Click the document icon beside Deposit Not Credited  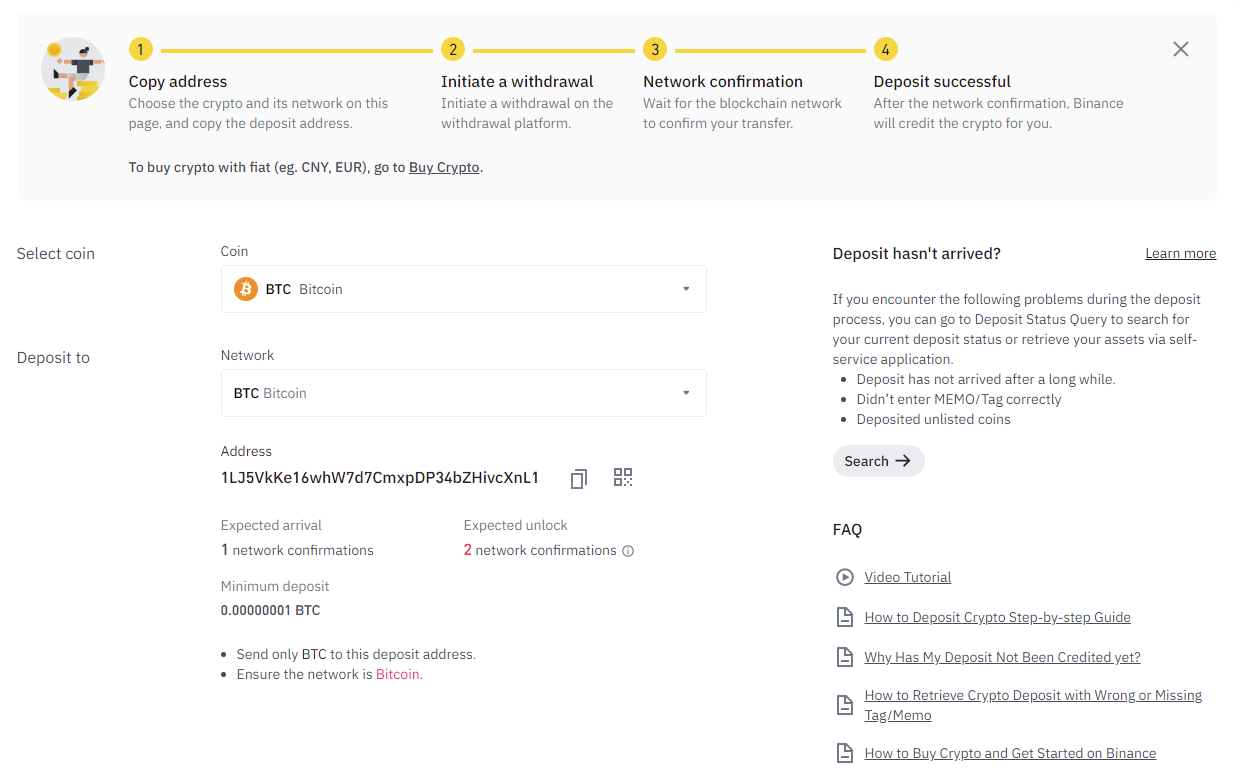pyautogui.click(x=845, y=657)
